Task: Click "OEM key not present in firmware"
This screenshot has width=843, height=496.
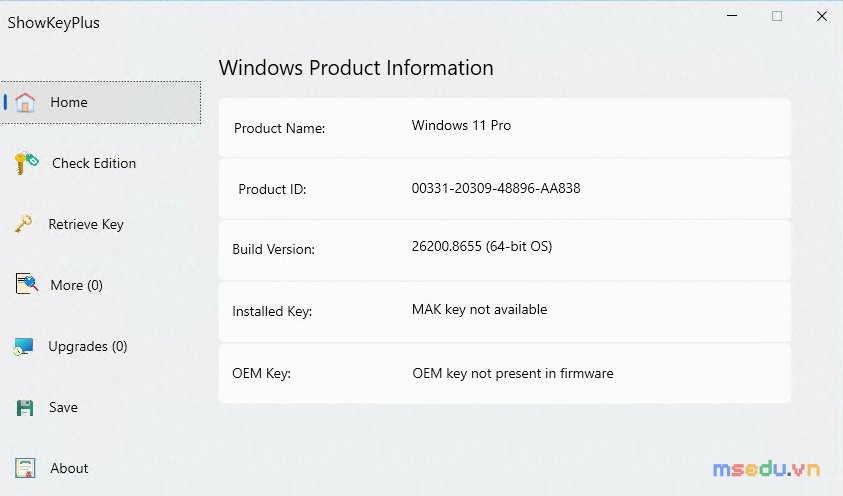Action: 513,373
